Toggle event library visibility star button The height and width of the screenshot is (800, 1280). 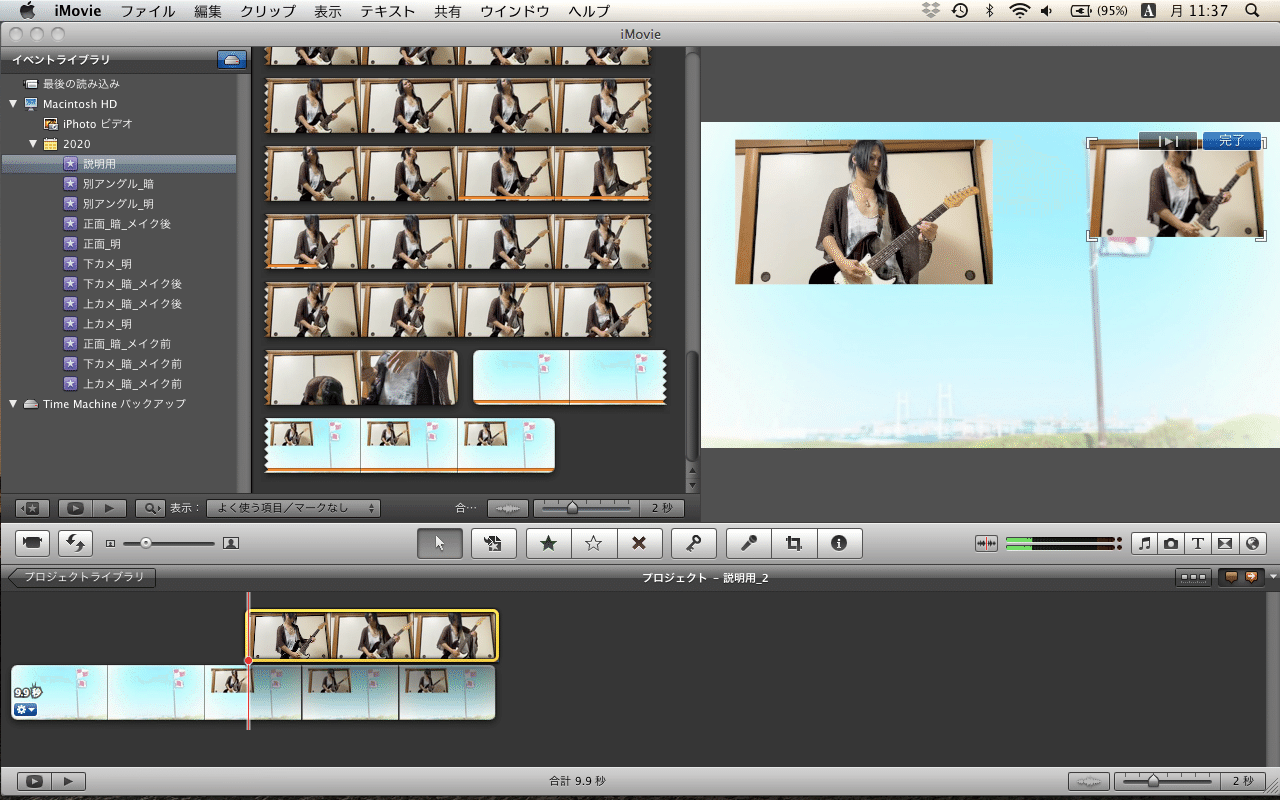(x=33, y=508)
